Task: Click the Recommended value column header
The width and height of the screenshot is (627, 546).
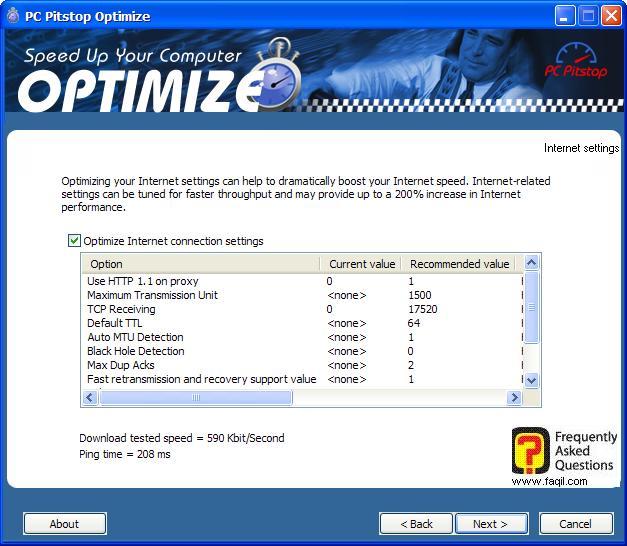Action: point(459,264)
